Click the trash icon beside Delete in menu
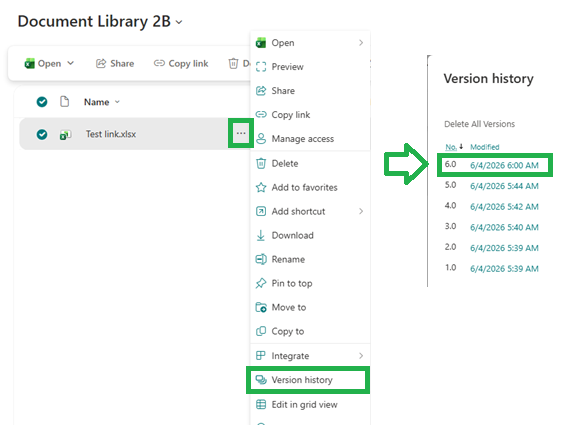This screenshot has width=567, height=425. point(261,163)
